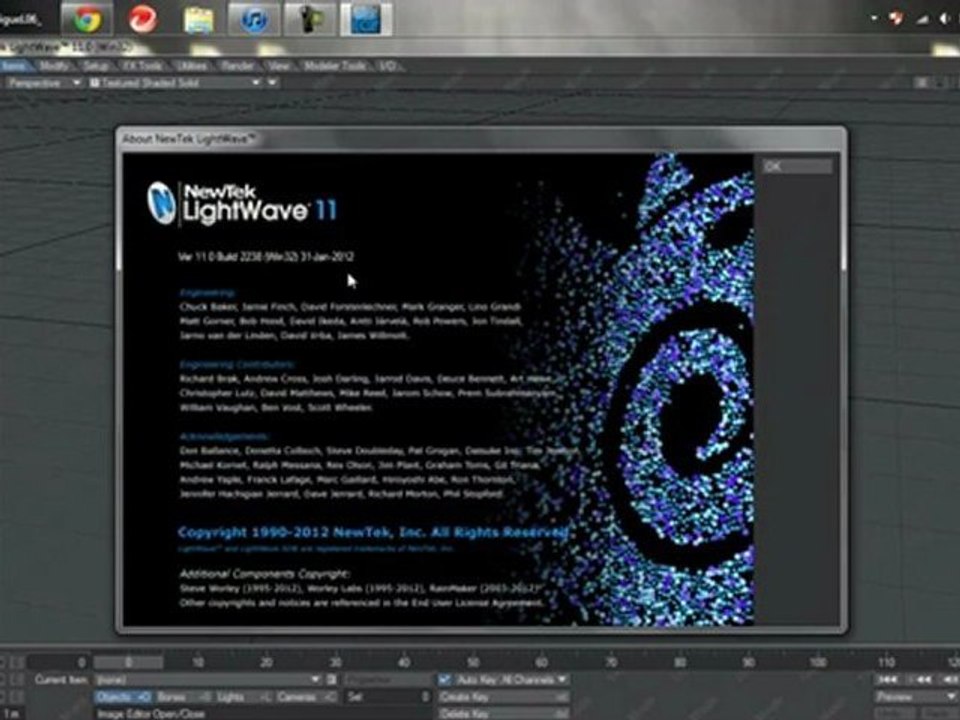Open the network signal tray icon
Screen dimensions: 960x720
point(922,20)
